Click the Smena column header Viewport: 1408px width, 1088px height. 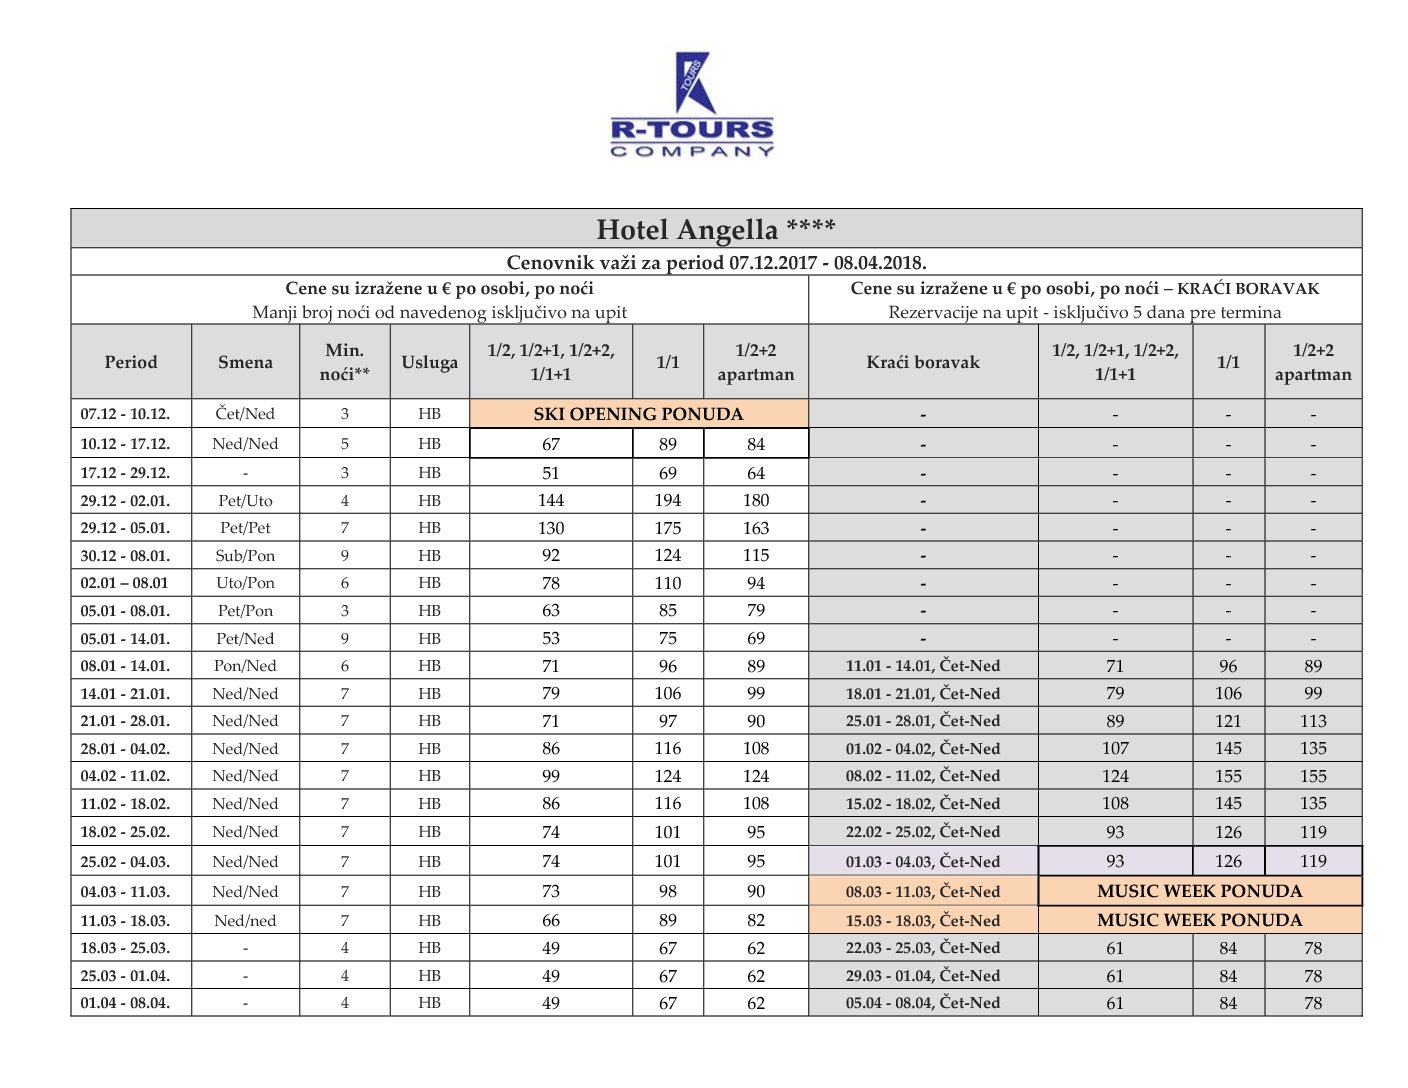245,362
